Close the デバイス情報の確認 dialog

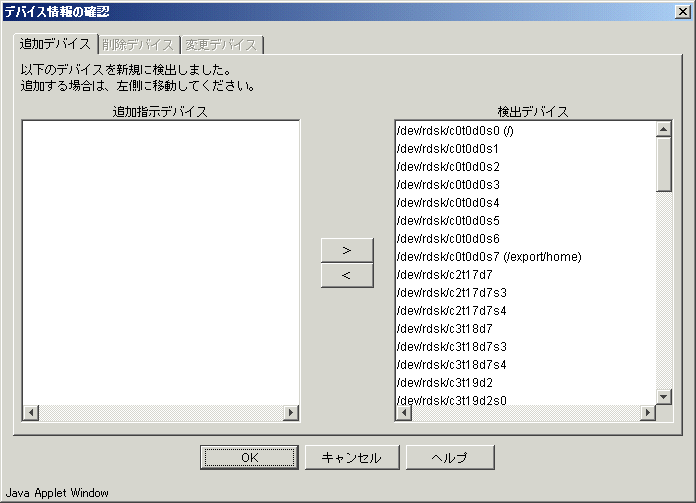pyautogui.click(x=682, y=12)
